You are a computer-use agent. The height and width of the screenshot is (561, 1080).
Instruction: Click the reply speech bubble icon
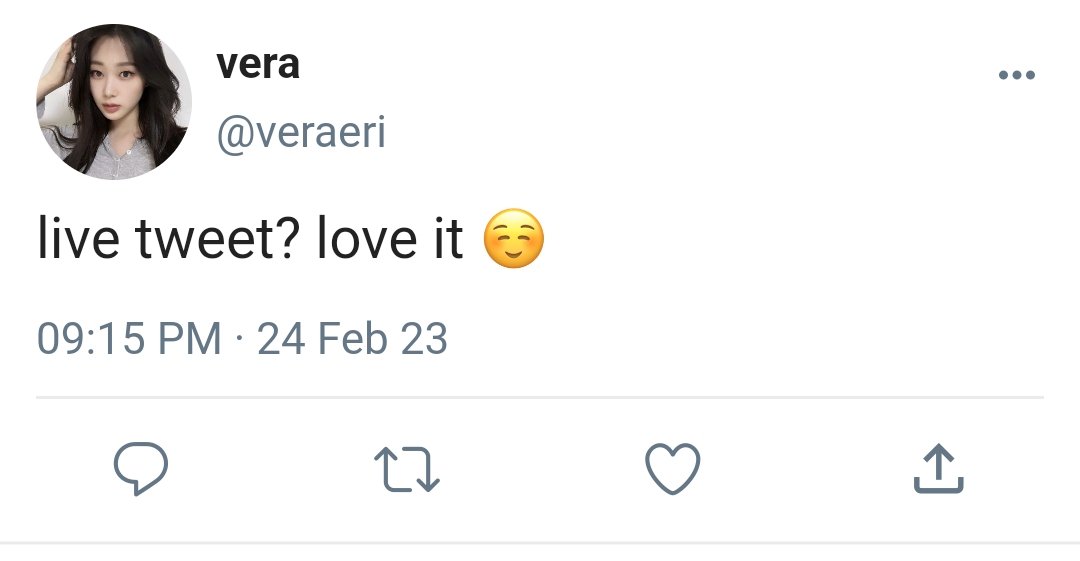pyautogui.click(x=141, y=469)
